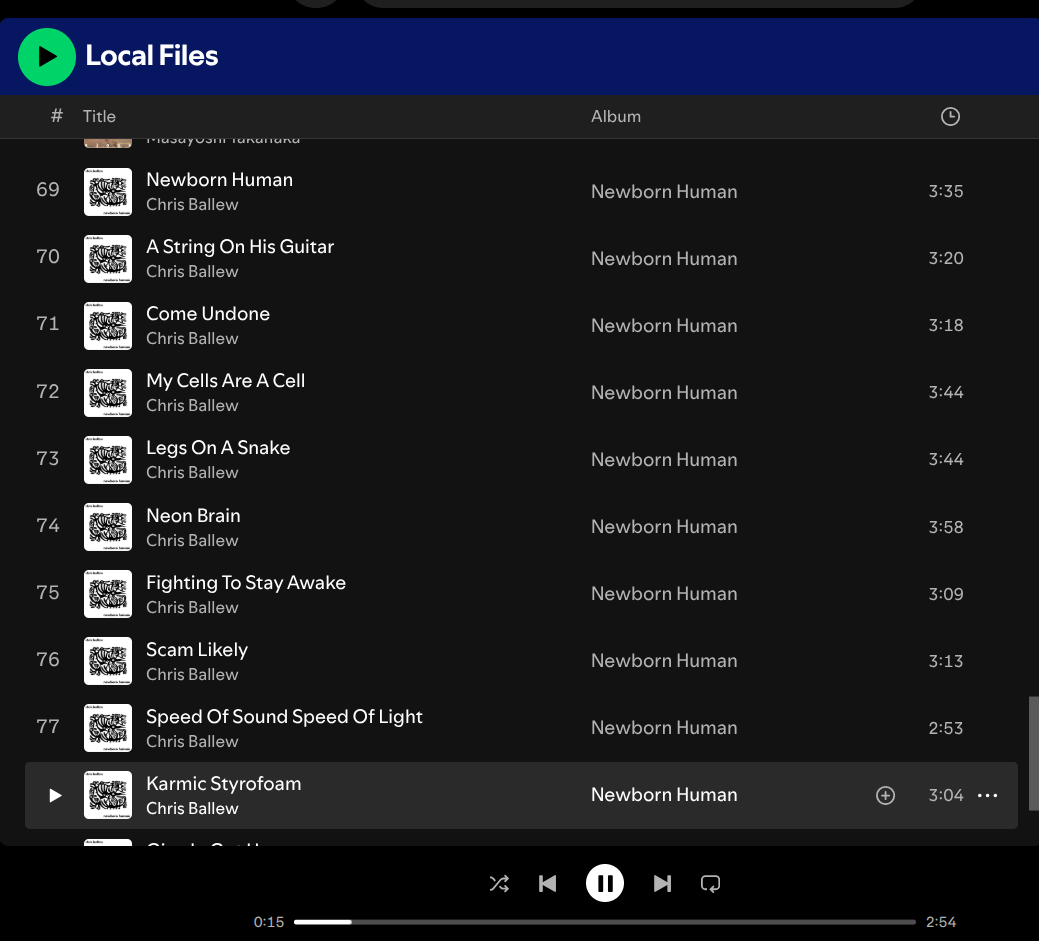Screen dimensions: 1039x941
Task: Click the 3:35 duration of Newborn Human
Action: [946, 192]
